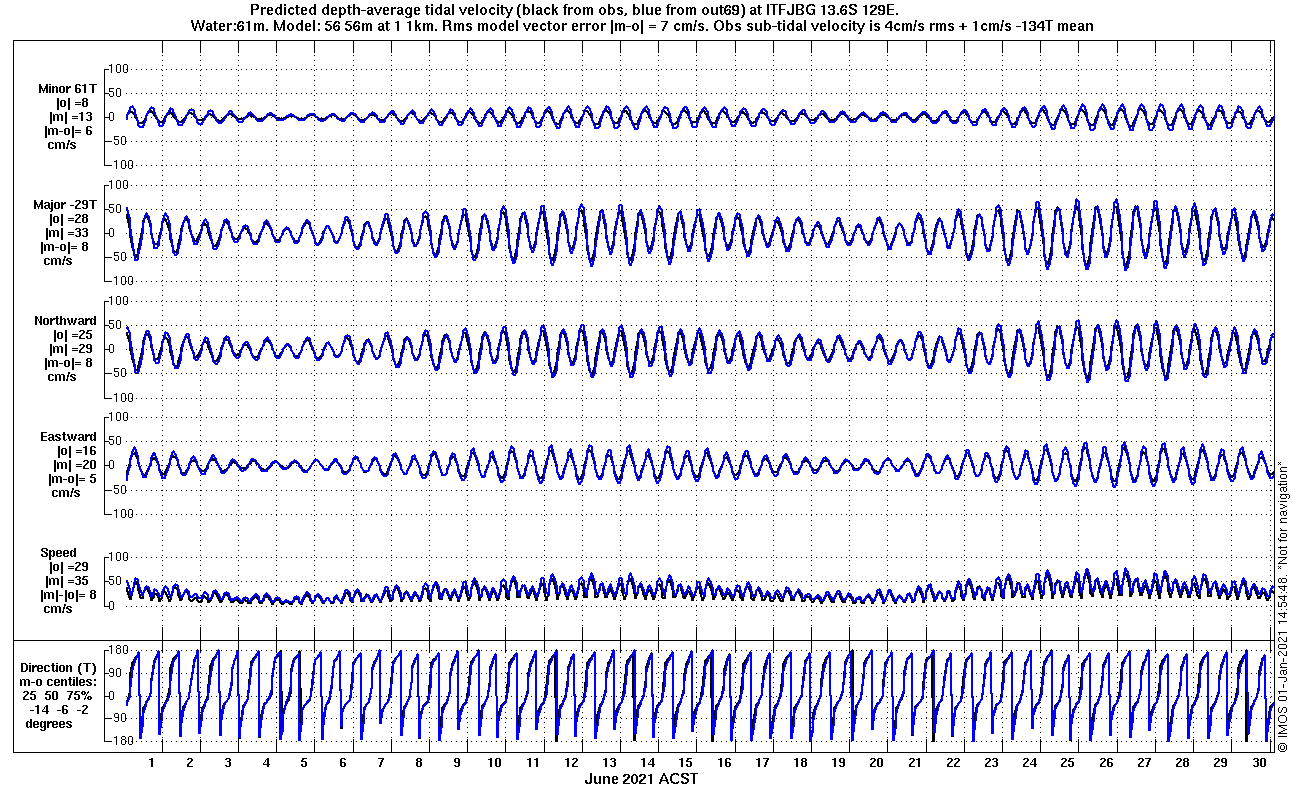Select the 'Major -29T' panel label
Image resolution: width=1300 pixels, height=800 pixels.
(x=65, y=205)
